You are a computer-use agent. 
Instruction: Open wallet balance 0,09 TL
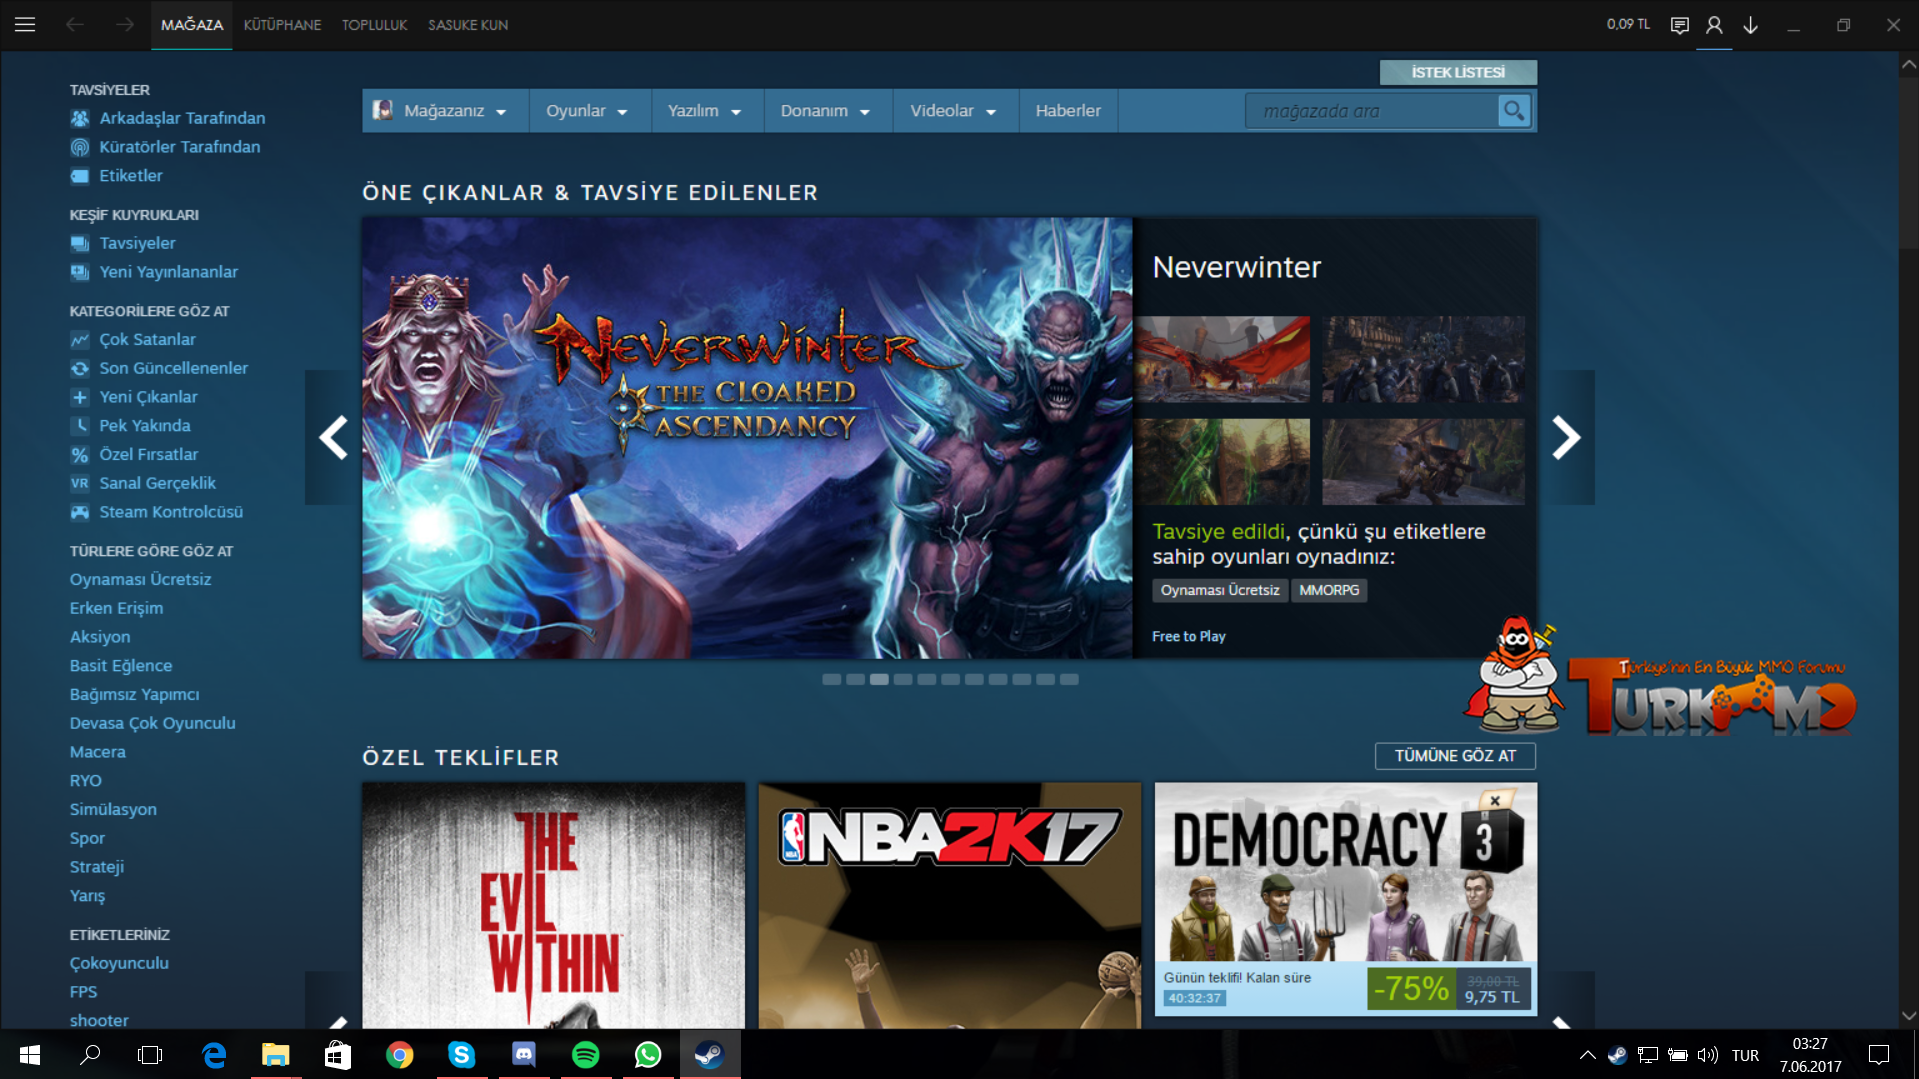pos(1628,24)
